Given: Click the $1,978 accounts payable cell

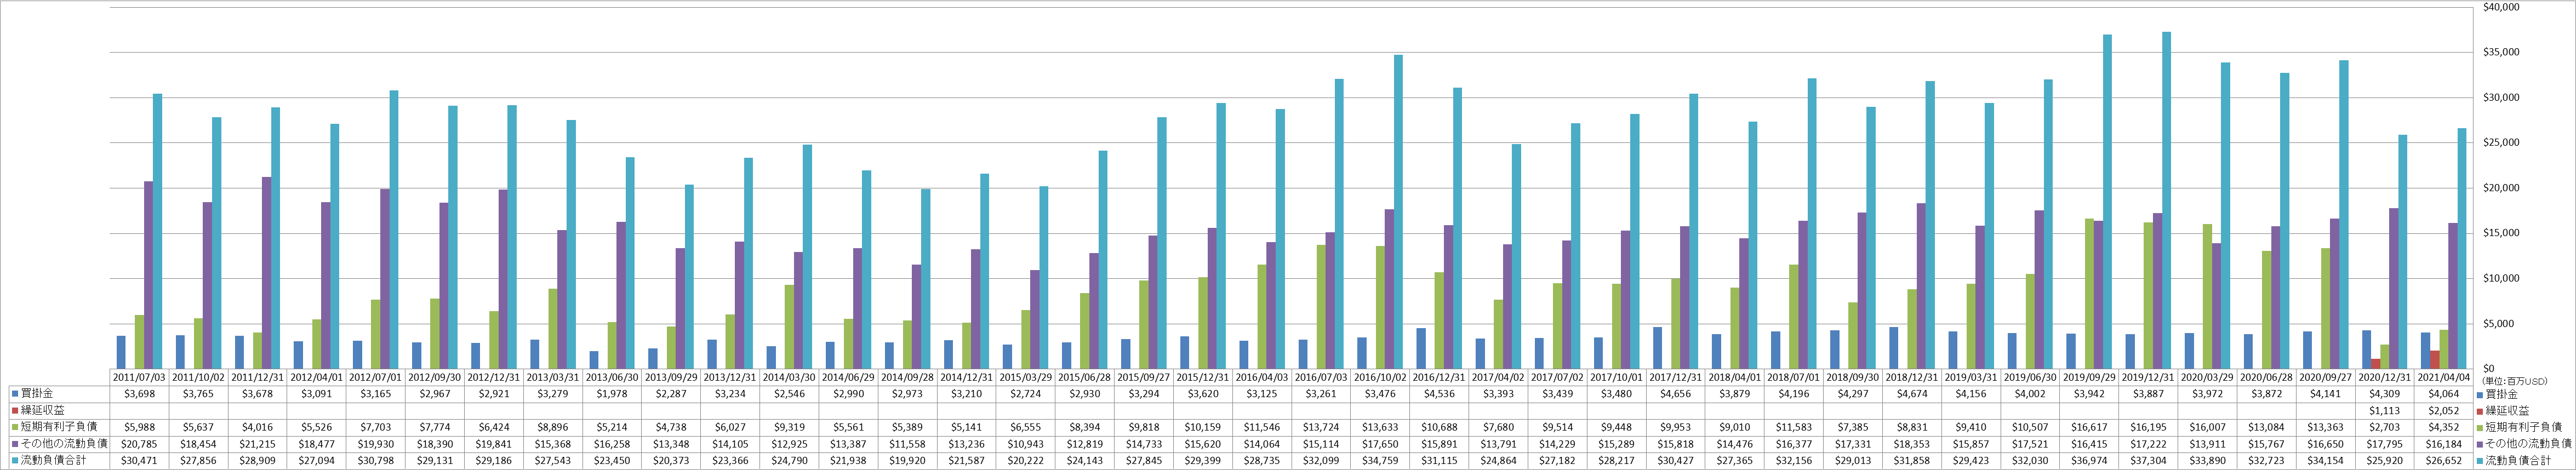Looking at the screenshot, I should 612,394.
